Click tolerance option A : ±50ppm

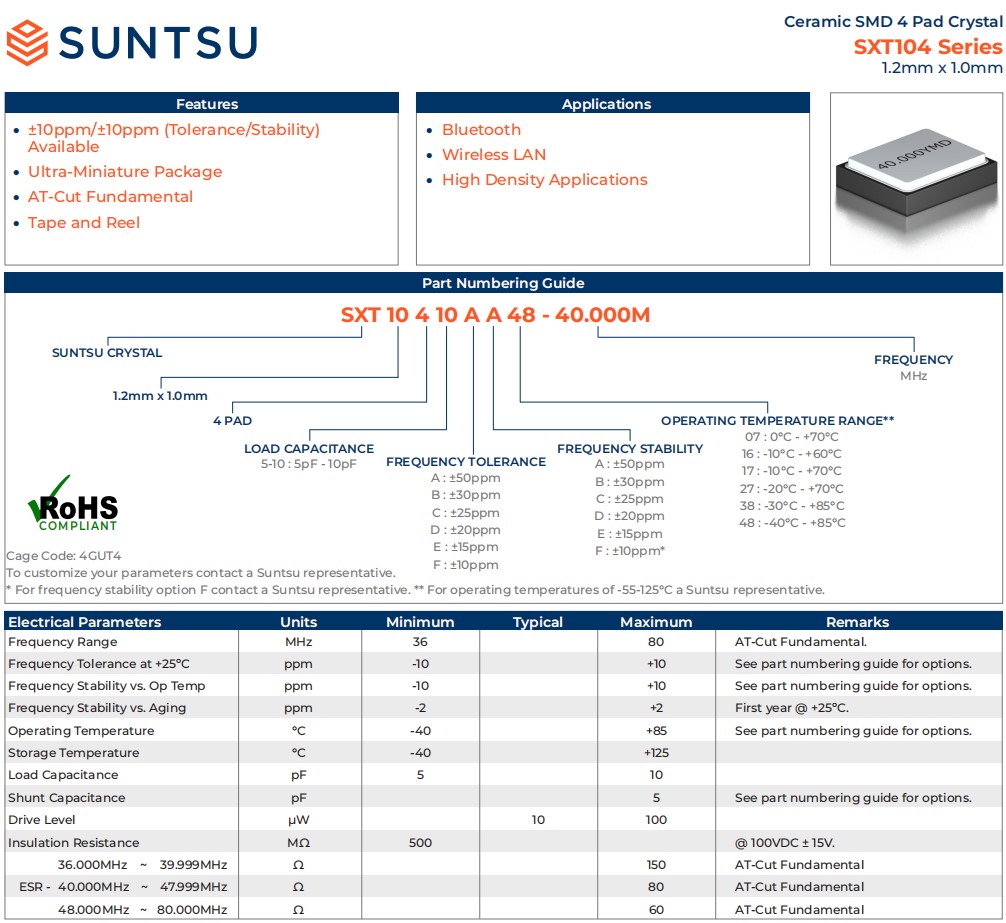[466, 478]
